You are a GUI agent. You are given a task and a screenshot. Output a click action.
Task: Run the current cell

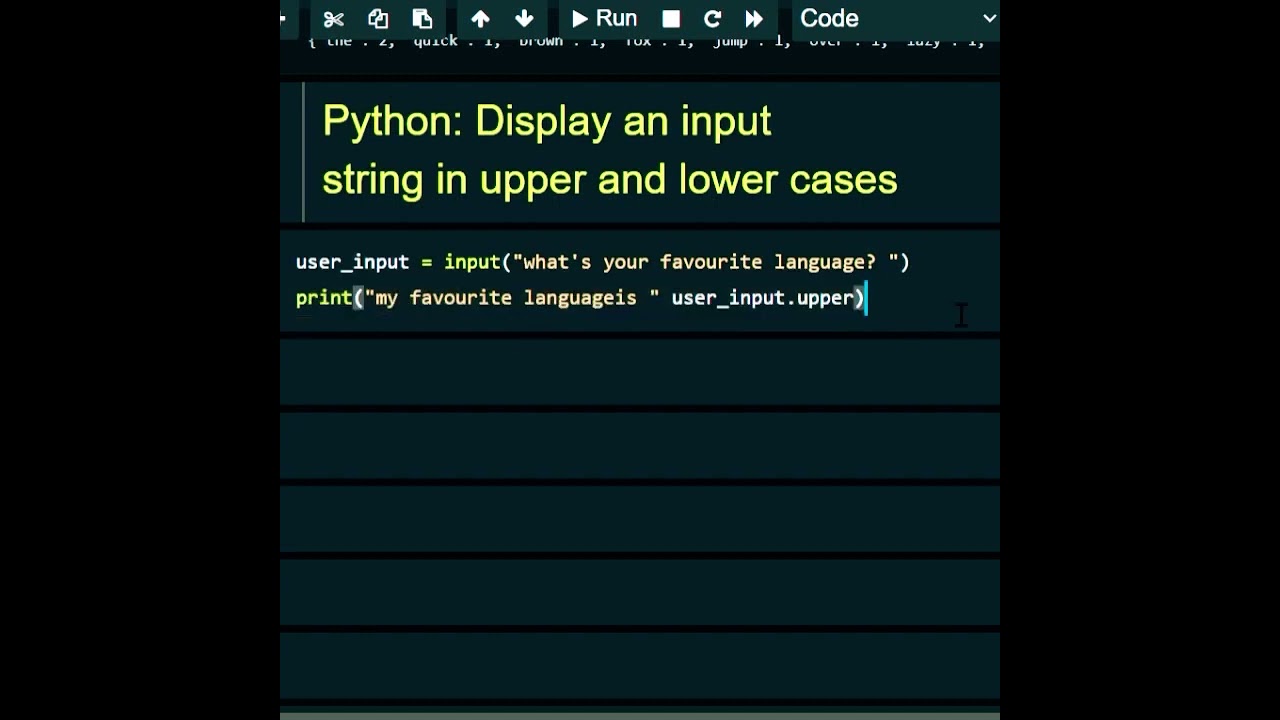[x=604, y=19]
